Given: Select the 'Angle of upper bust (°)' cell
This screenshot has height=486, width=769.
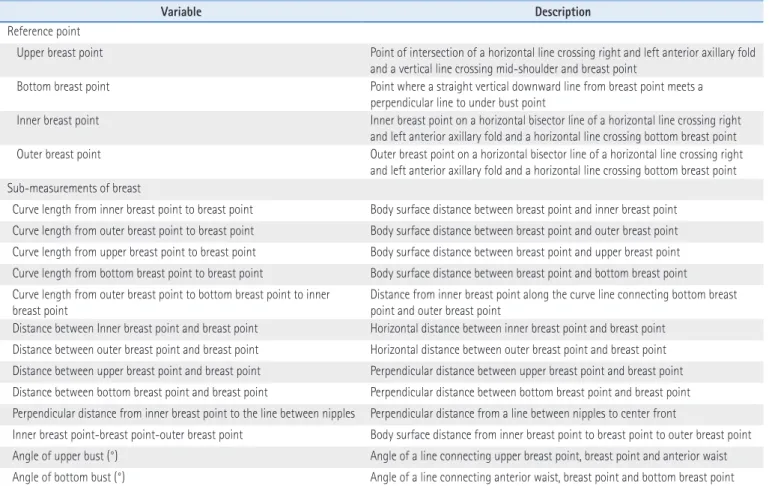Looking at the screenshot, I should tap(65, 456).
